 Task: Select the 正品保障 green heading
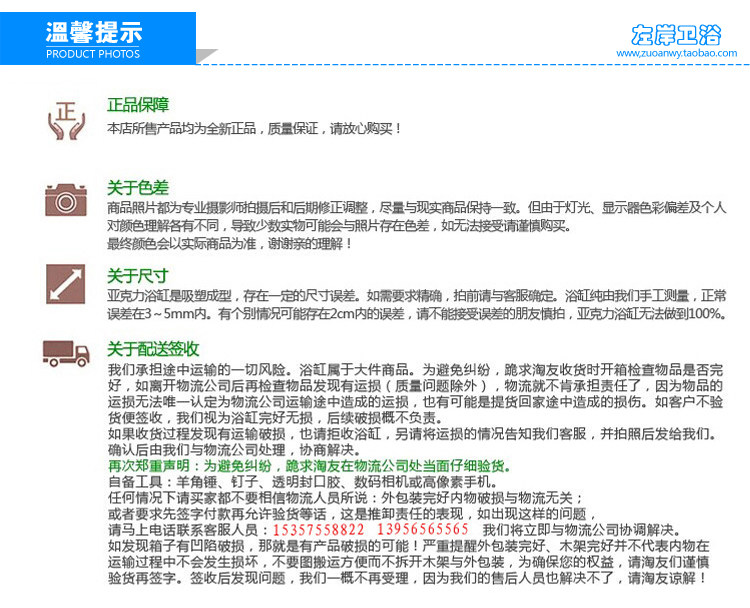(x=138, y=105)
